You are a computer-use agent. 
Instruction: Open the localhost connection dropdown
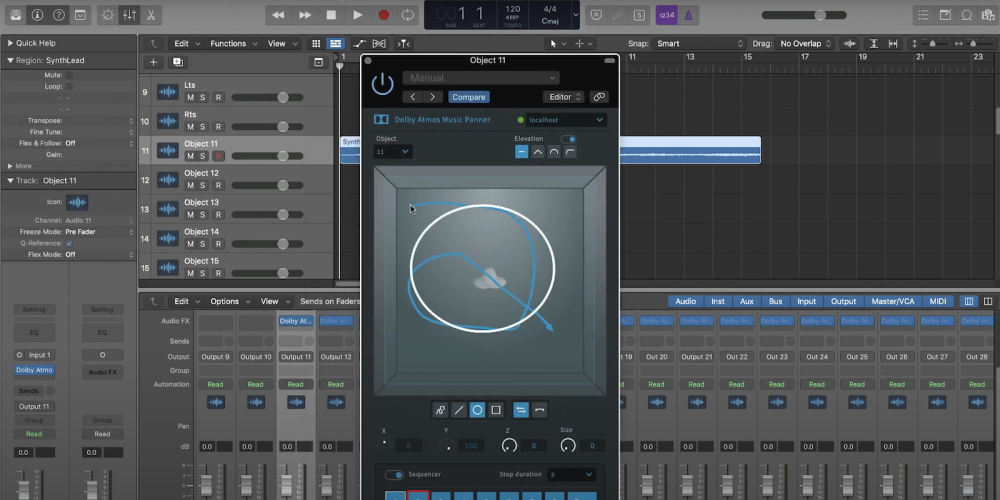[561, 120]
